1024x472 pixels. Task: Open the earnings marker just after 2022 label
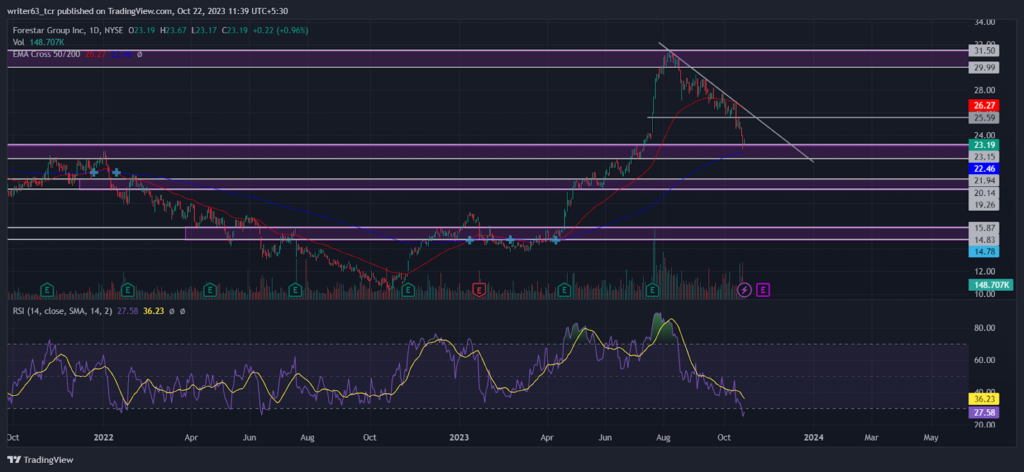pyautogui.click(x=128, y=288)
